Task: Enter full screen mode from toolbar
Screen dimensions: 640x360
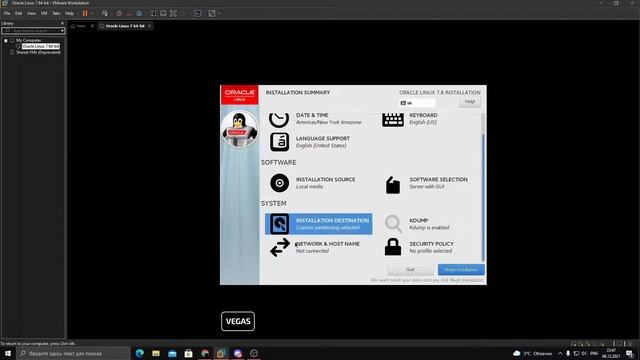Action: [173, 13]
